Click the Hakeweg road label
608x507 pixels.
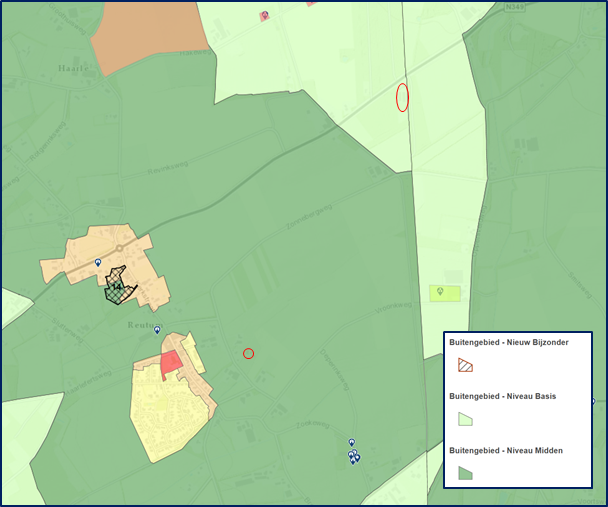click(x=195, y=52)
